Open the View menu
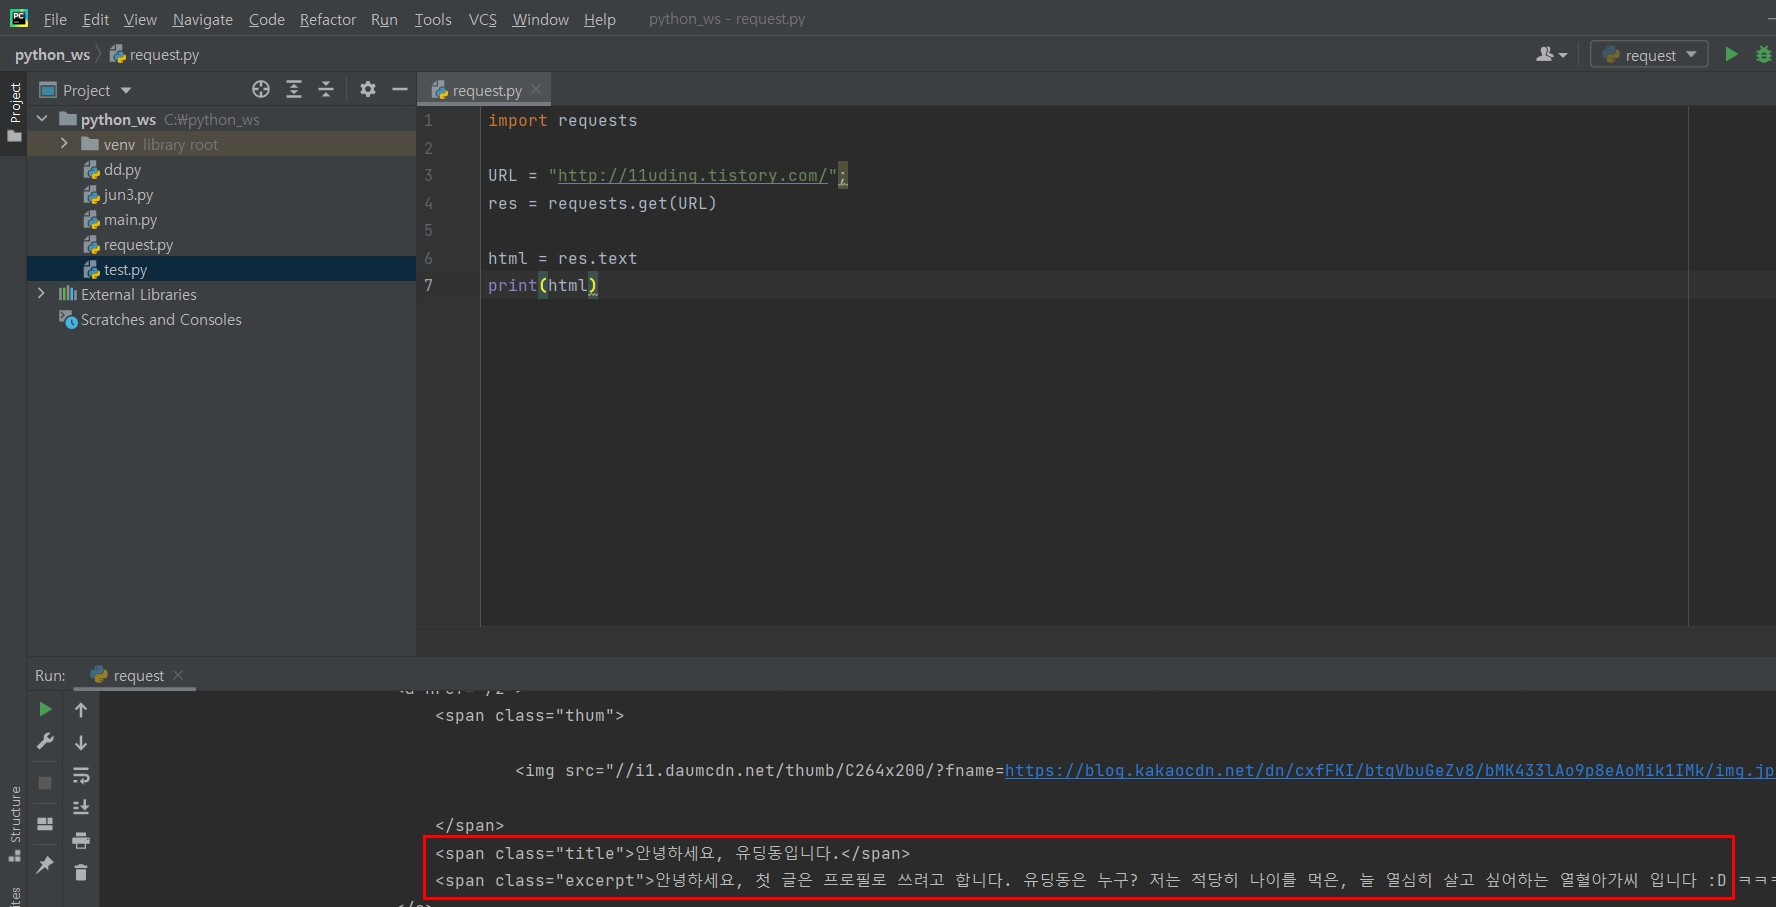 [x=140, y=19]
